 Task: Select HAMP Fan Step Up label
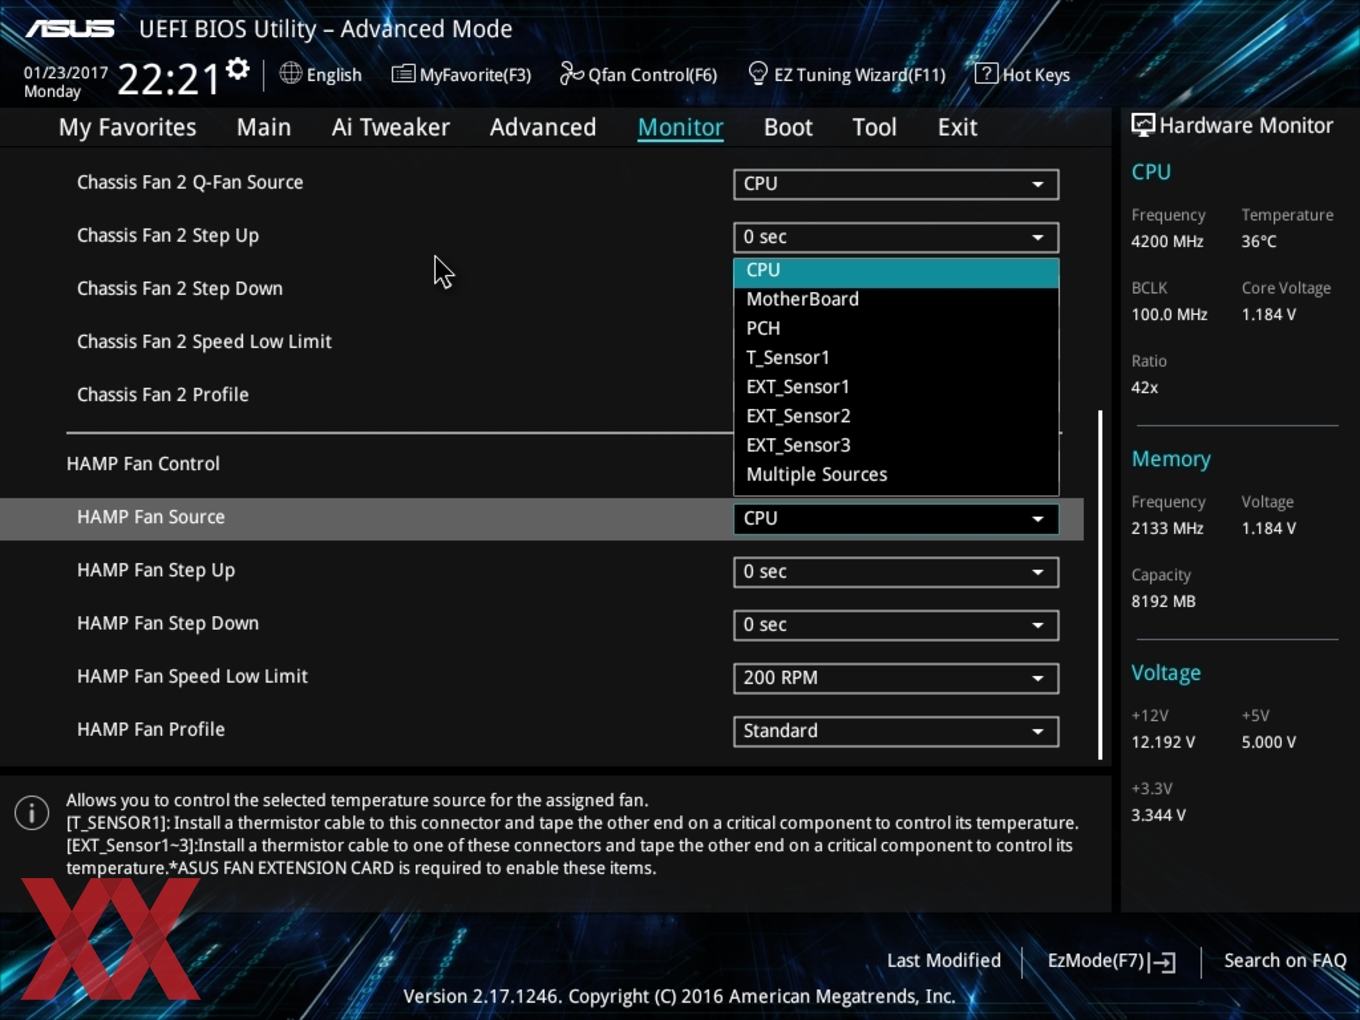pyautogui.click(x=156, y=571)
